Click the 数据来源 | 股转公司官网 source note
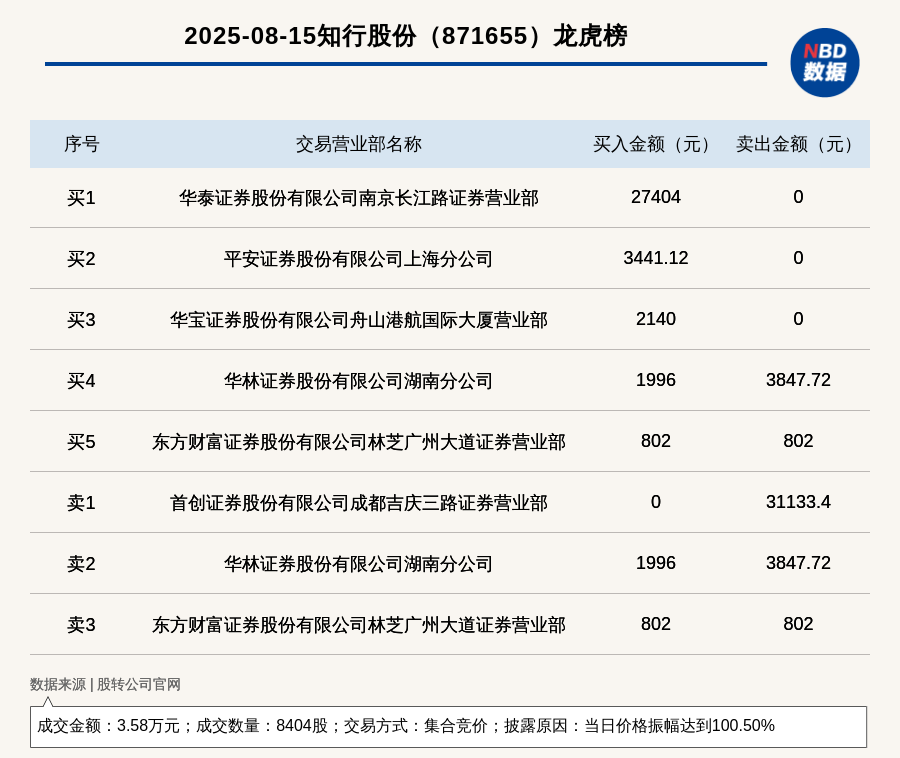The width and height of the screenshot is (900, 758). [x=105, y=684]
